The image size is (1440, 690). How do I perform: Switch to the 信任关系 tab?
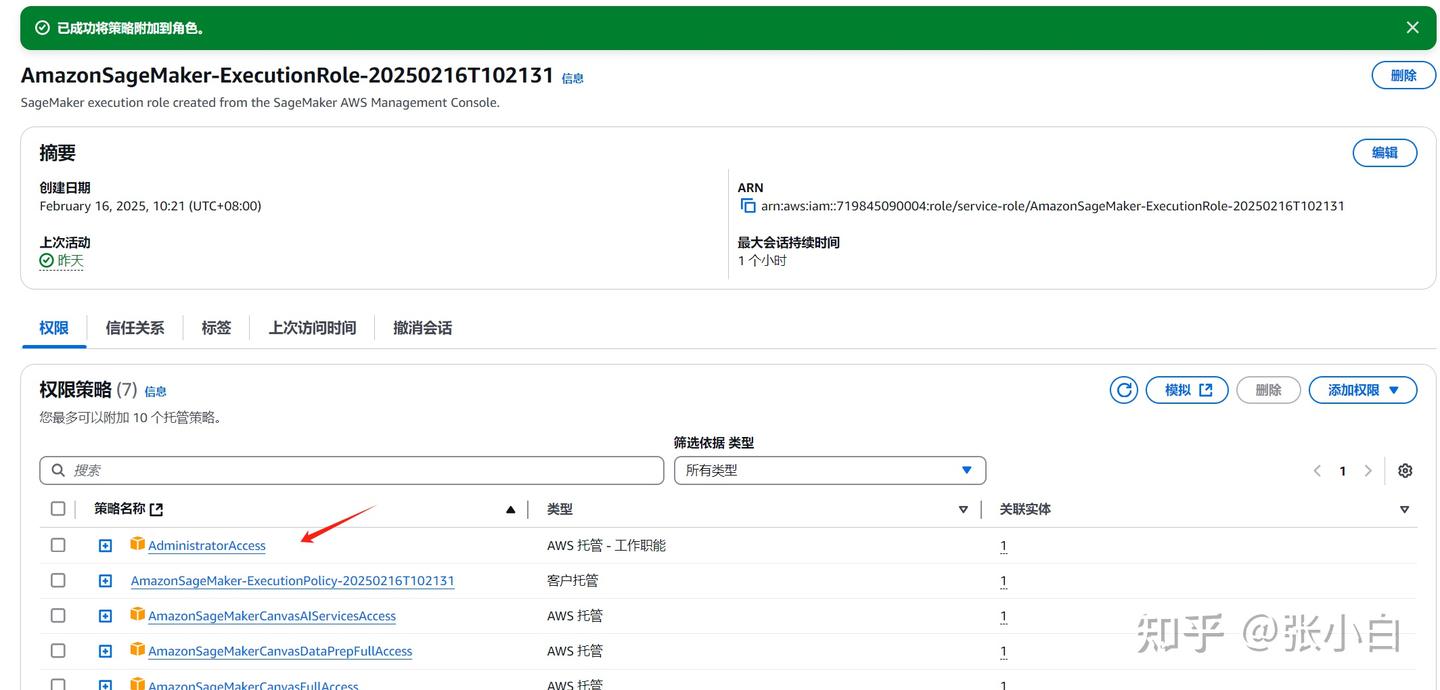(x=135, y=328)
